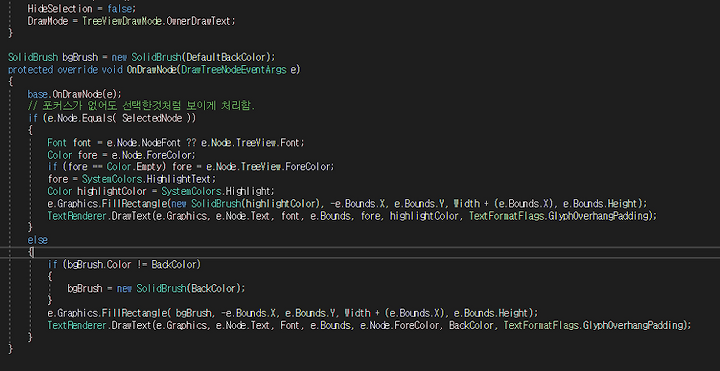Image resolution: width=720 pixels, height=371 pixels.
Task: Click 'bgBrush.Color != BackColor' condition
Action: [132, 264]
